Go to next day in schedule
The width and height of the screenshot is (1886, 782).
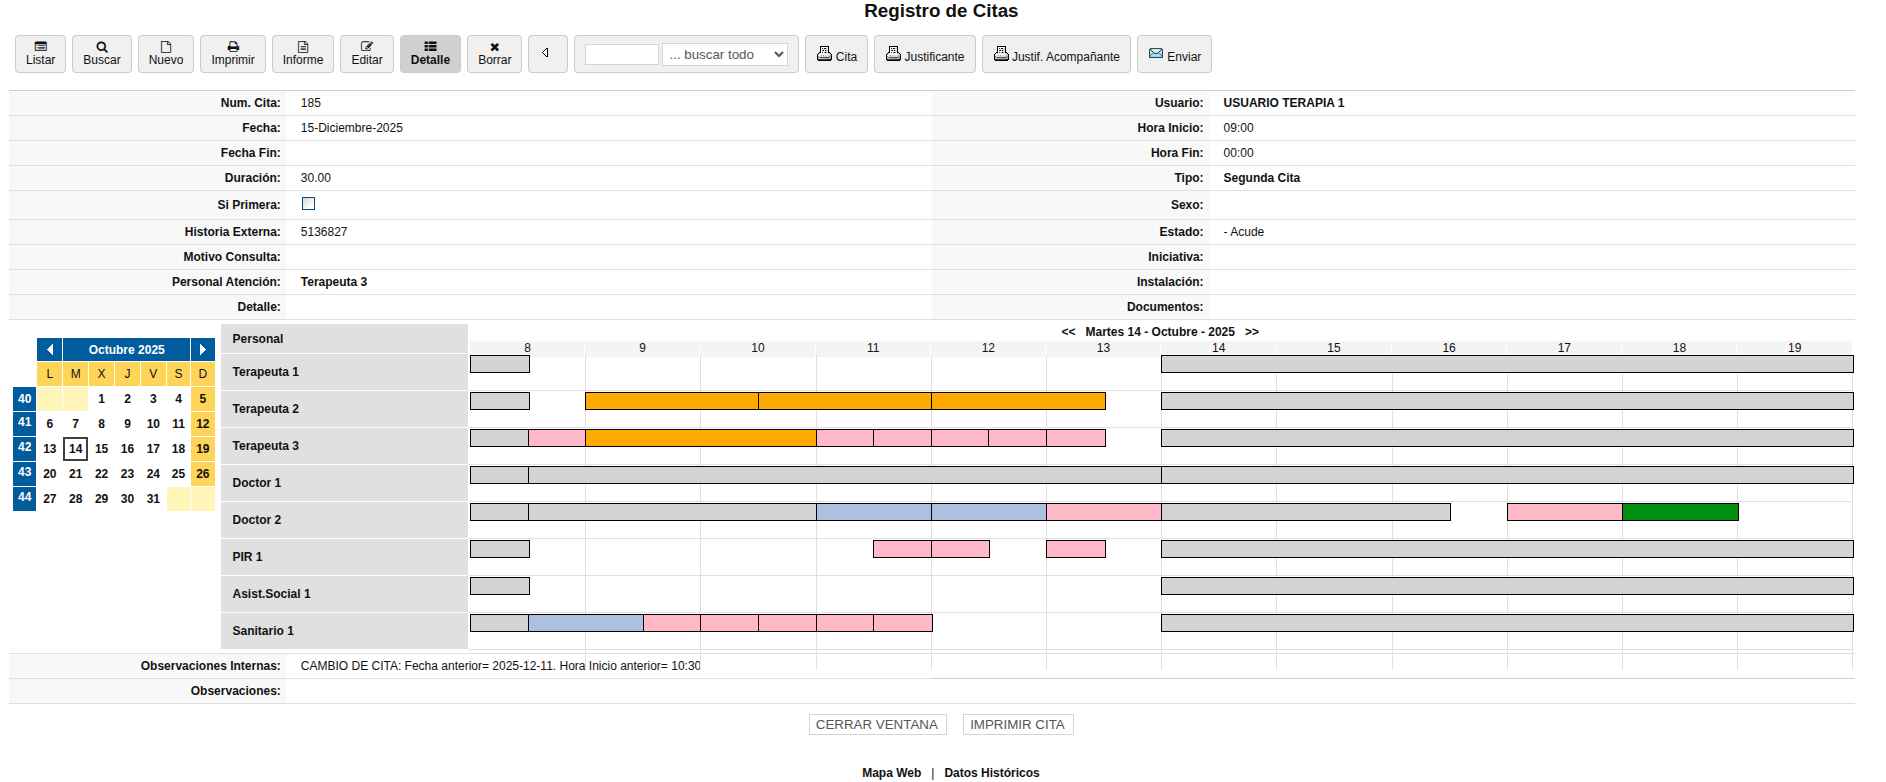click(x=1252, y=332)
